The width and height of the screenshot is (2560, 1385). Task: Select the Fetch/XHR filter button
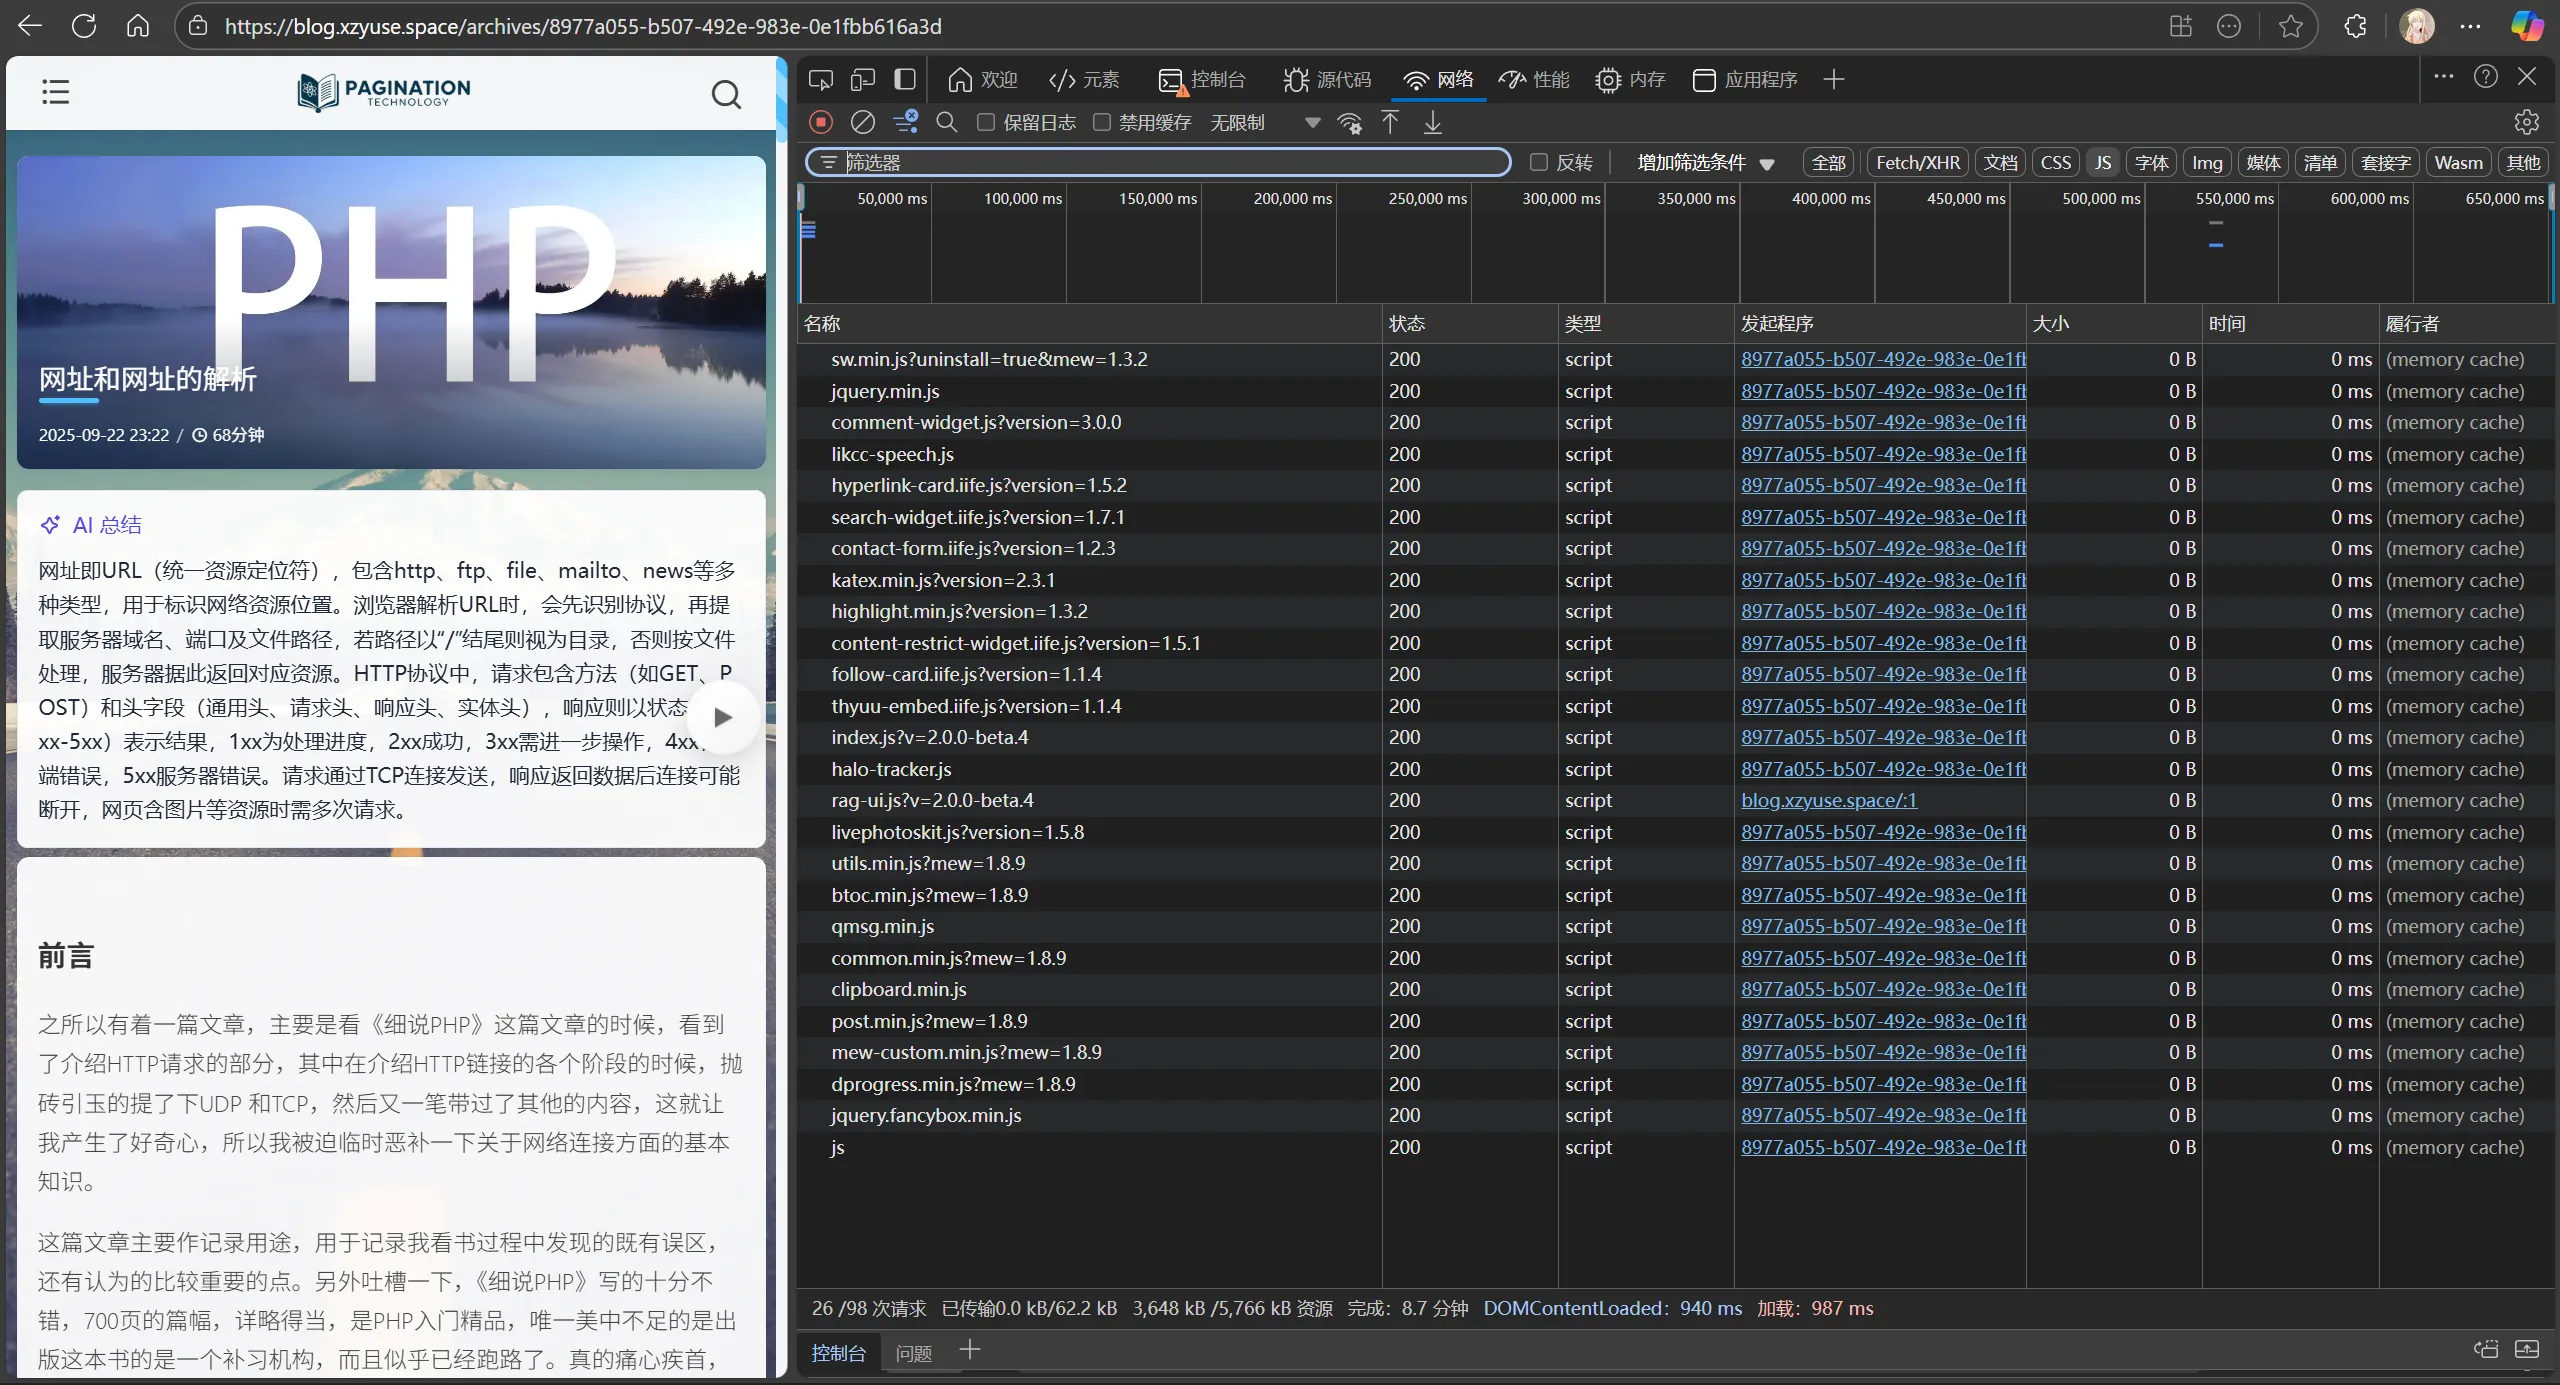point(1917,162)
